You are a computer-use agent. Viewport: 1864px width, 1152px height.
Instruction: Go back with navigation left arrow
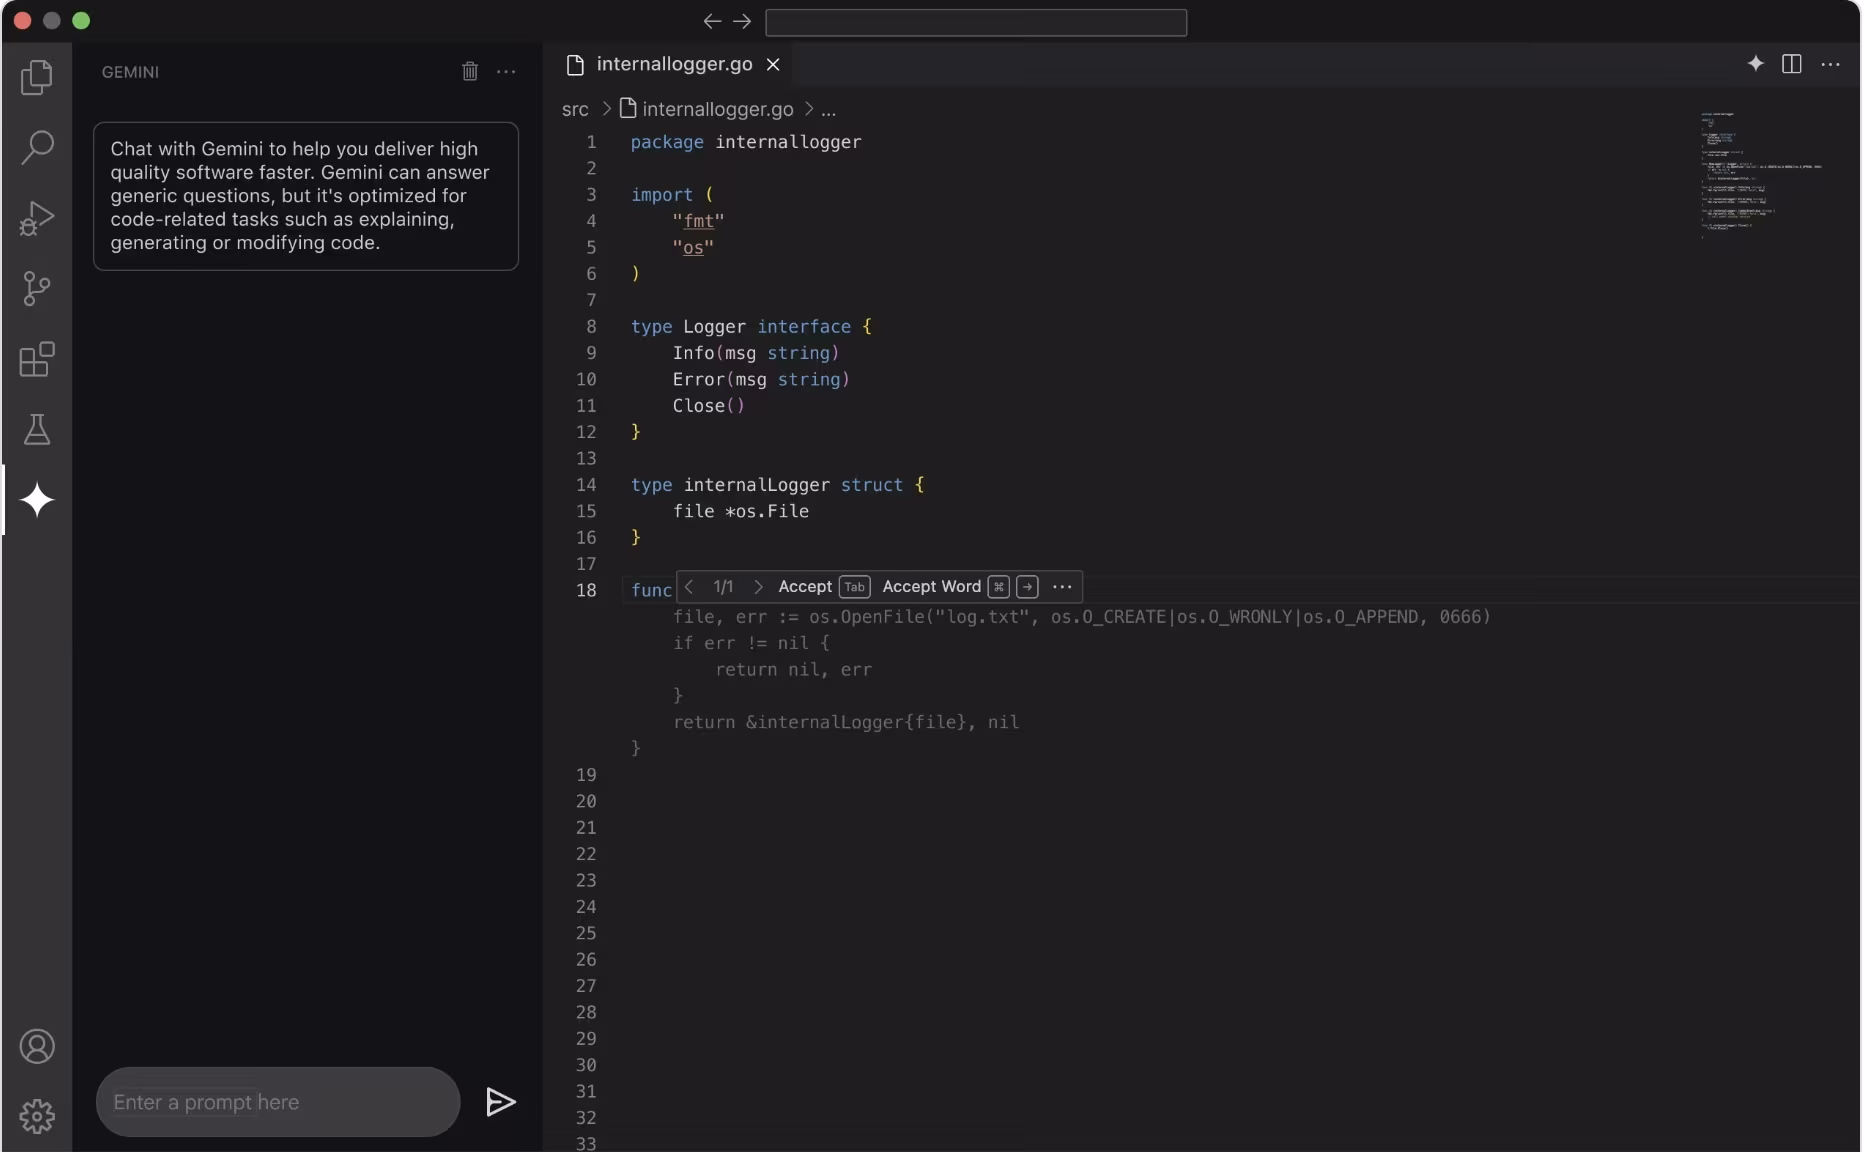(x=712, y=21)
